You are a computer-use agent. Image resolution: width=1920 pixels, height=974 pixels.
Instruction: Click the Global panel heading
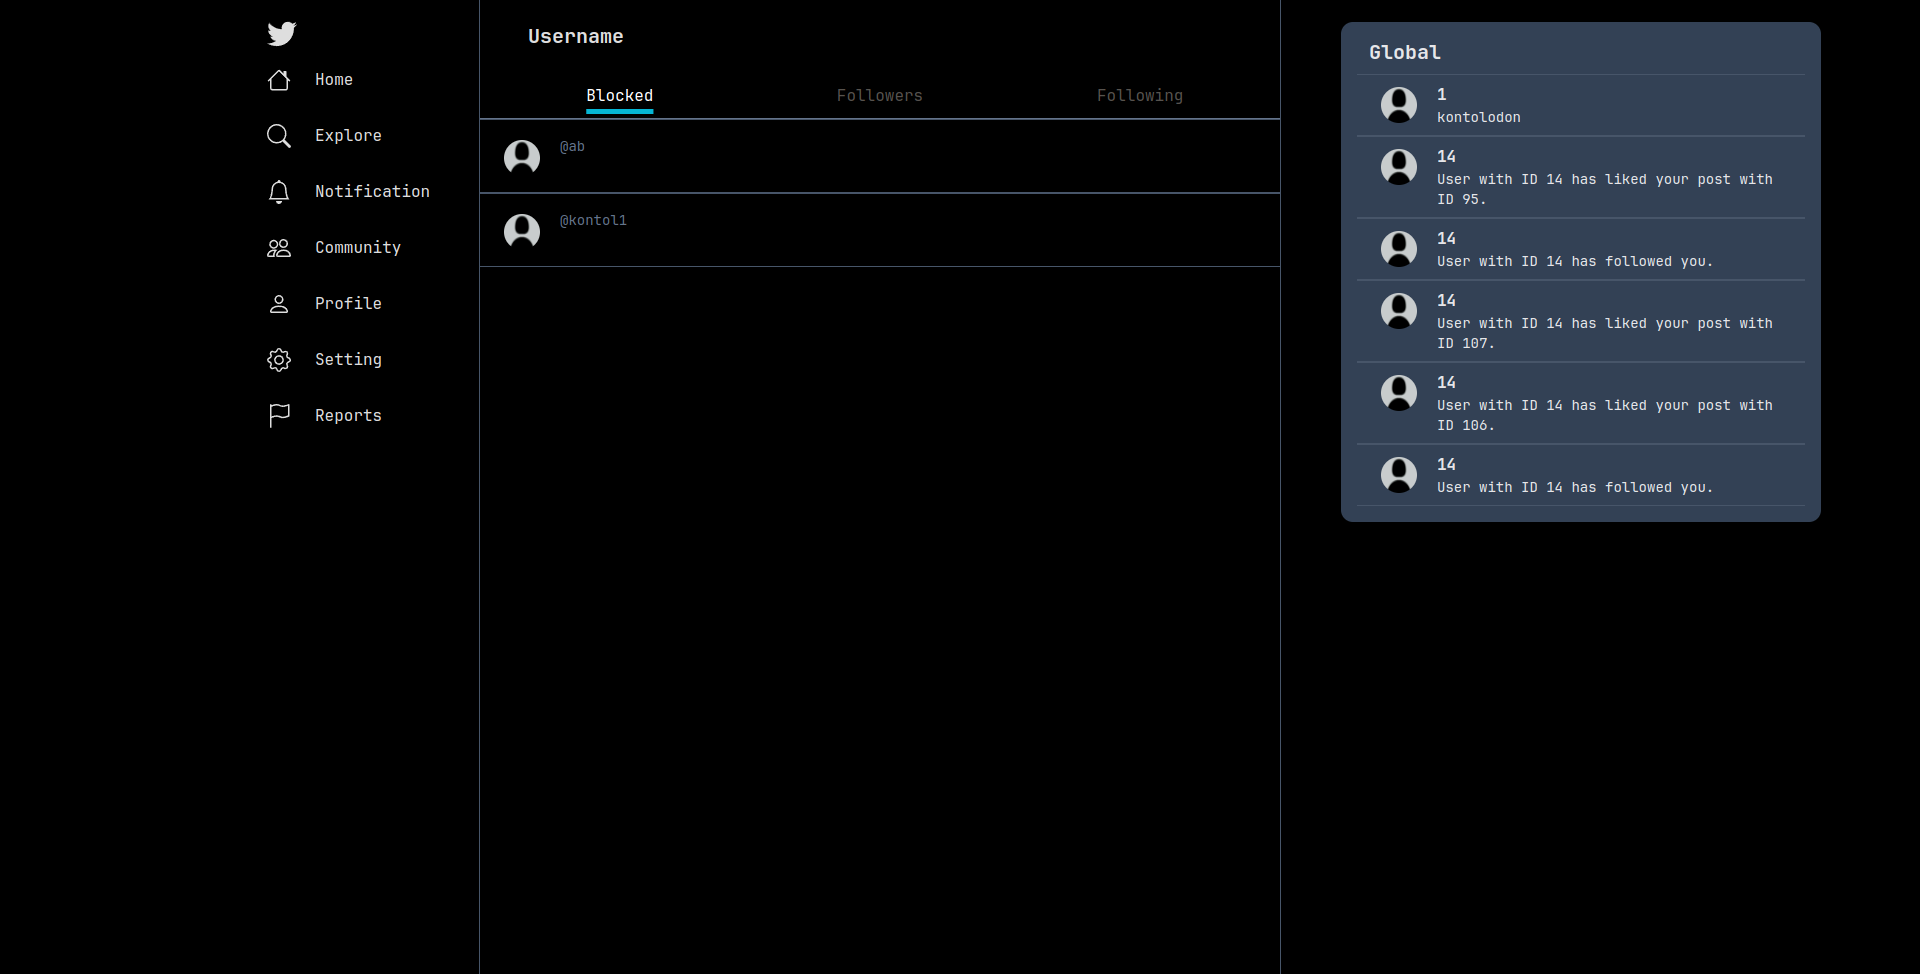click(1405, 53)
